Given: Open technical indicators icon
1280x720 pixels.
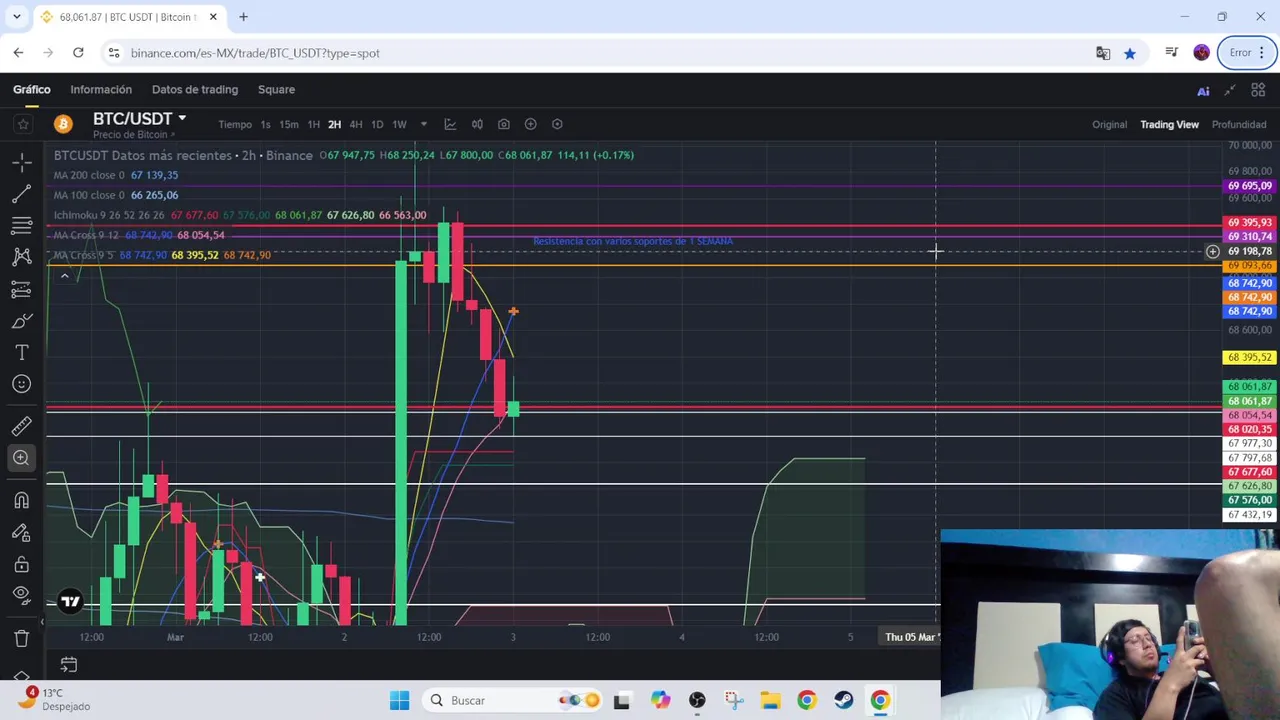Looking at the screenshot, I should [x=450, y=124].
